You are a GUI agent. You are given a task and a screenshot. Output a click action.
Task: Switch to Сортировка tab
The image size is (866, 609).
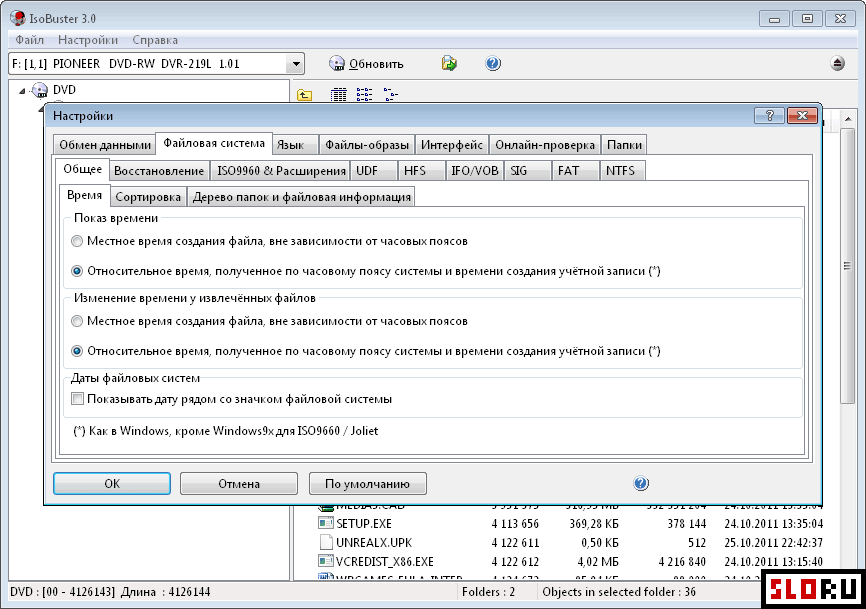pyautogui.click(x=148, y=197)
